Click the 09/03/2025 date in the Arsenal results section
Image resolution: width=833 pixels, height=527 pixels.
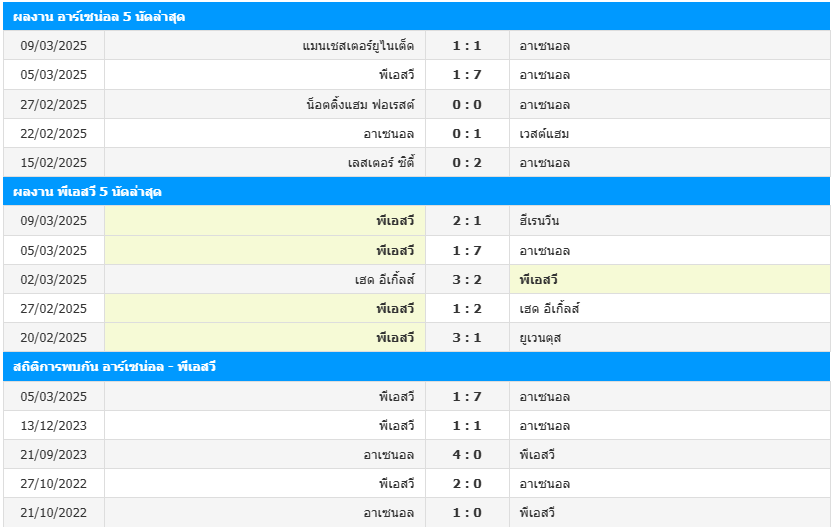coord(54,46)
